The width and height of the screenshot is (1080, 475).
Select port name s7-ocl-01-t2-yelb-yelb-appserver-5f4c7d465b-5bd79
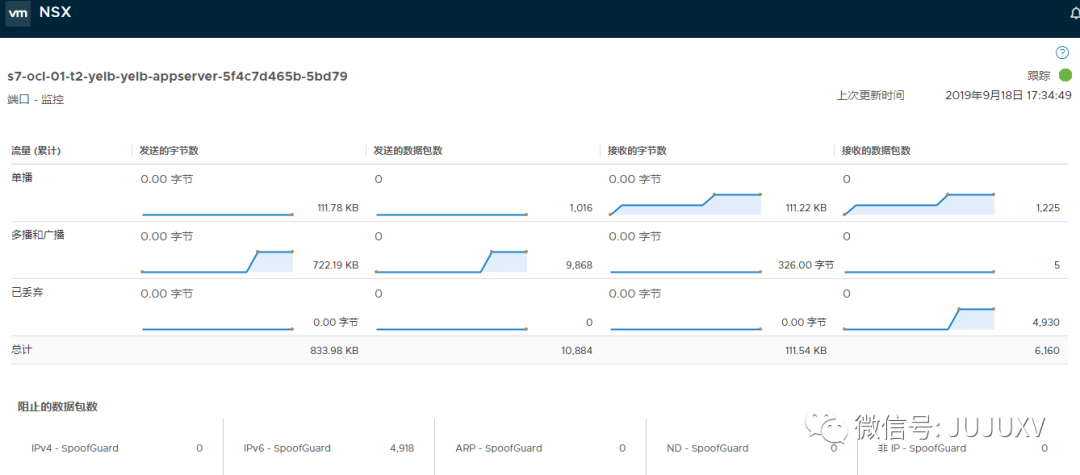pos(177,76)
